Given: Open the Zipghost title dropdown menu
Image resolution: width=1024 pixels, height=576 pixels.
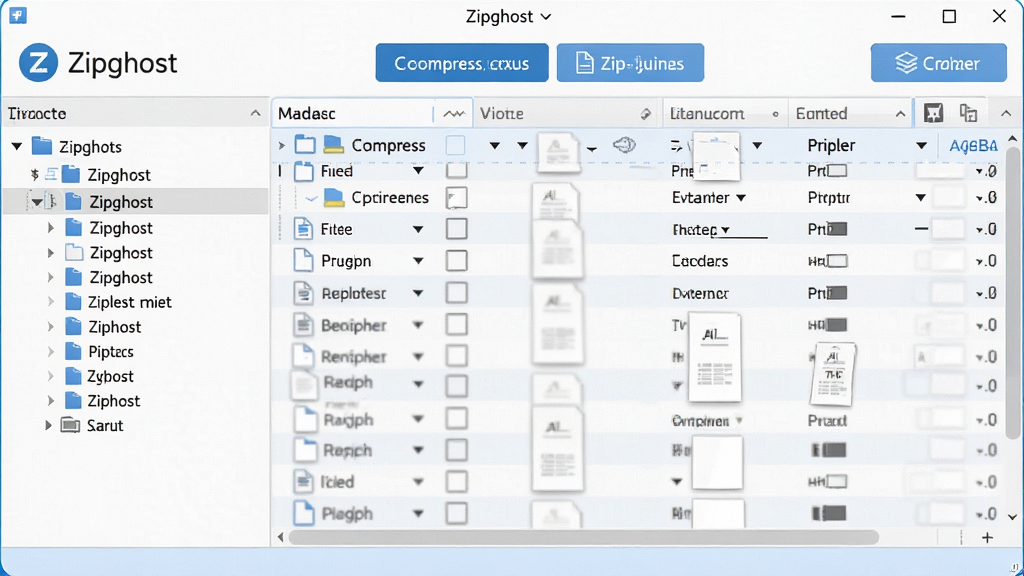Looking at the screenshot, I should (546, 17).
